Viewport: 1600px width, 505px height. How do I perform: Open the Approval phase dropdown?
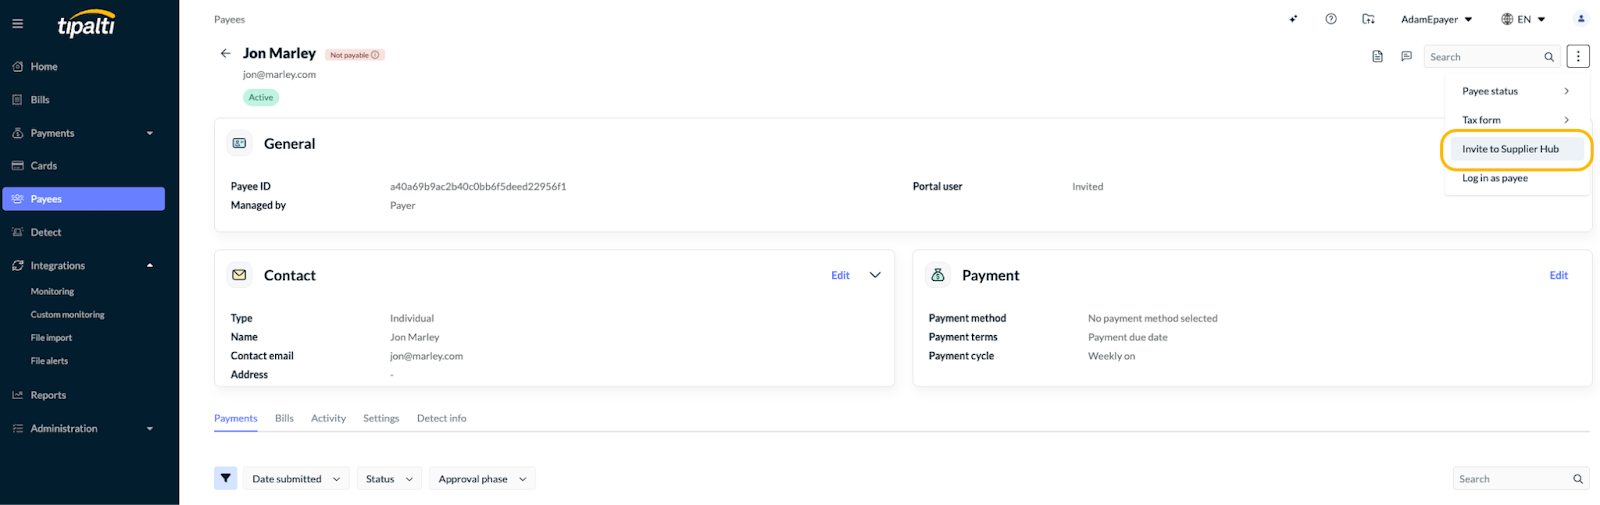coord(482,479)
